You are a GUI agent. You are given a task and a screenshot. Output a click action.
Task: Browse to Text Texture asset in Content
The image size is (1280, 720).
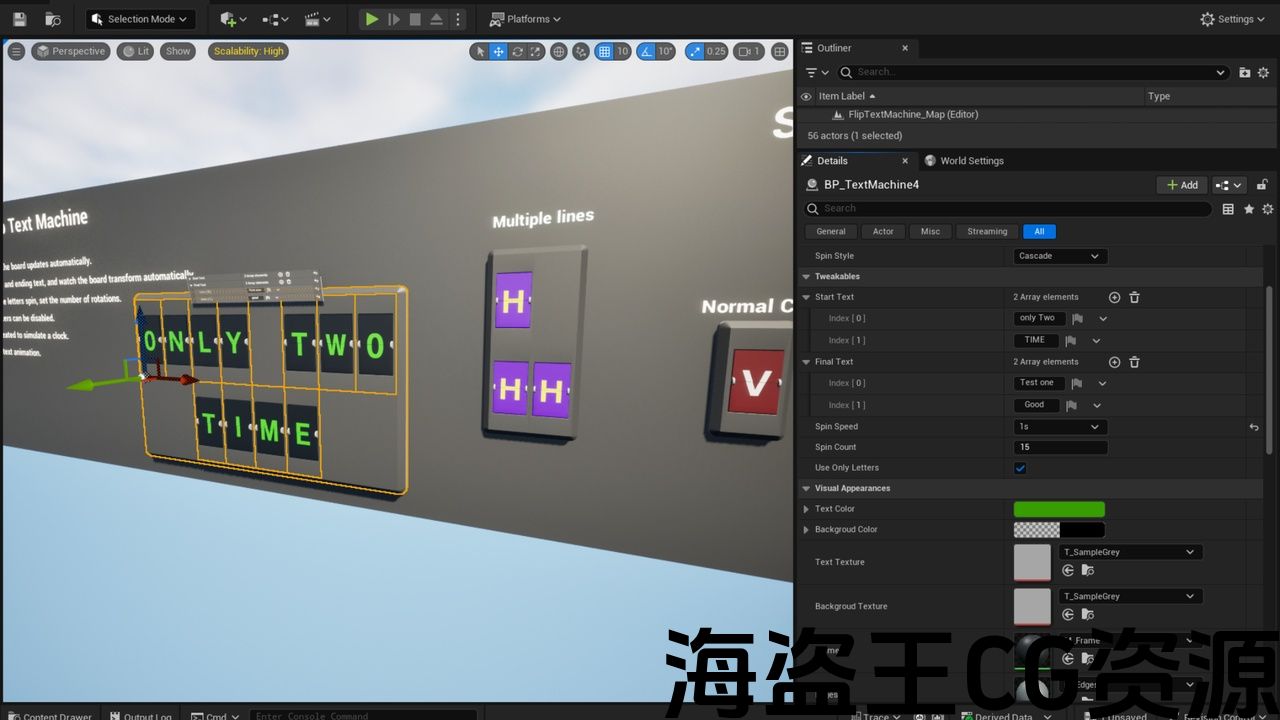(x=1087, y=570)
